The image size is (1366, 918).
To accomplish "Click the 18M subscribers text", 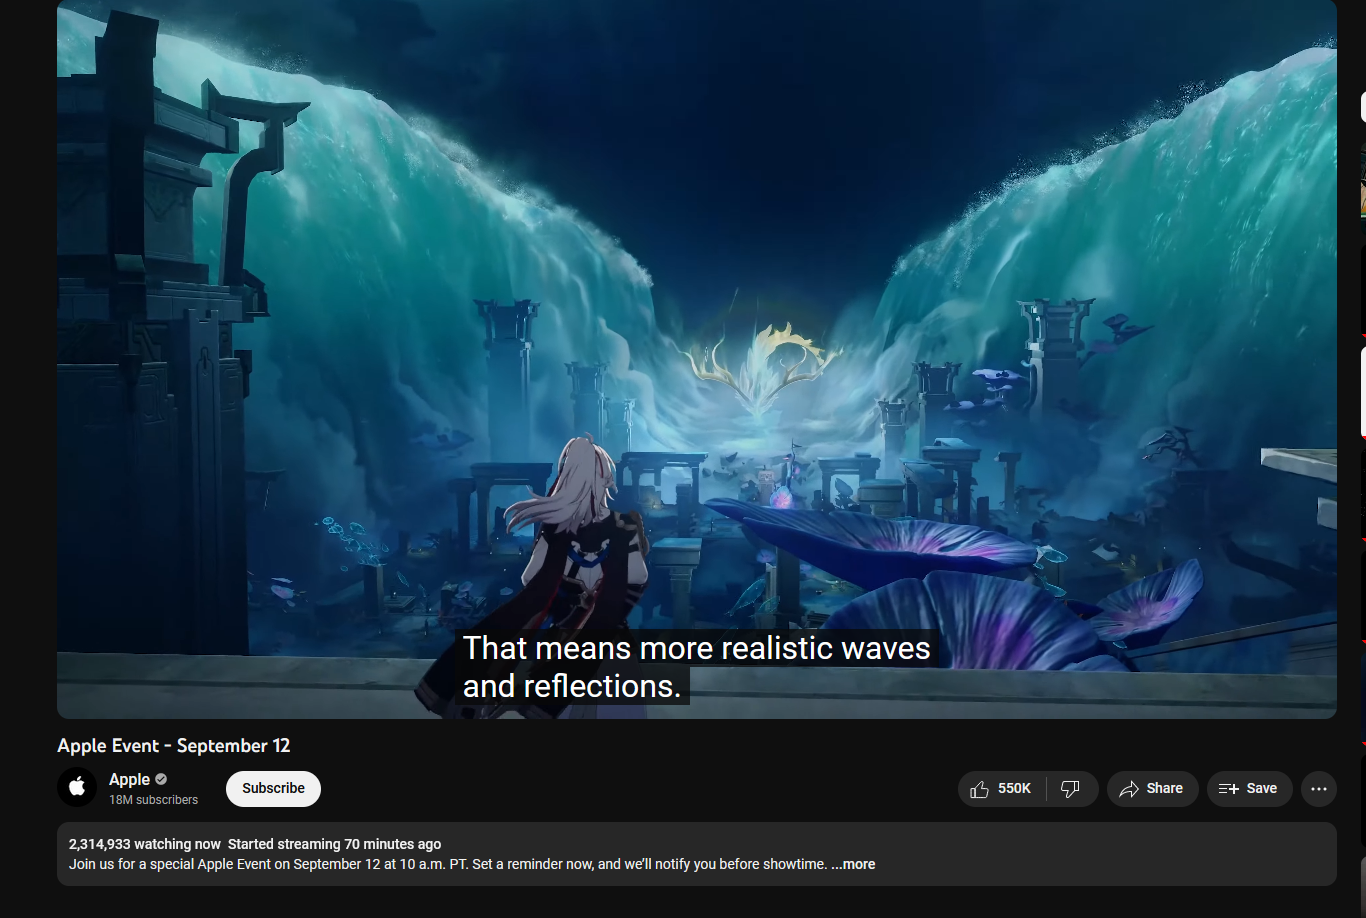I will 153,800.
